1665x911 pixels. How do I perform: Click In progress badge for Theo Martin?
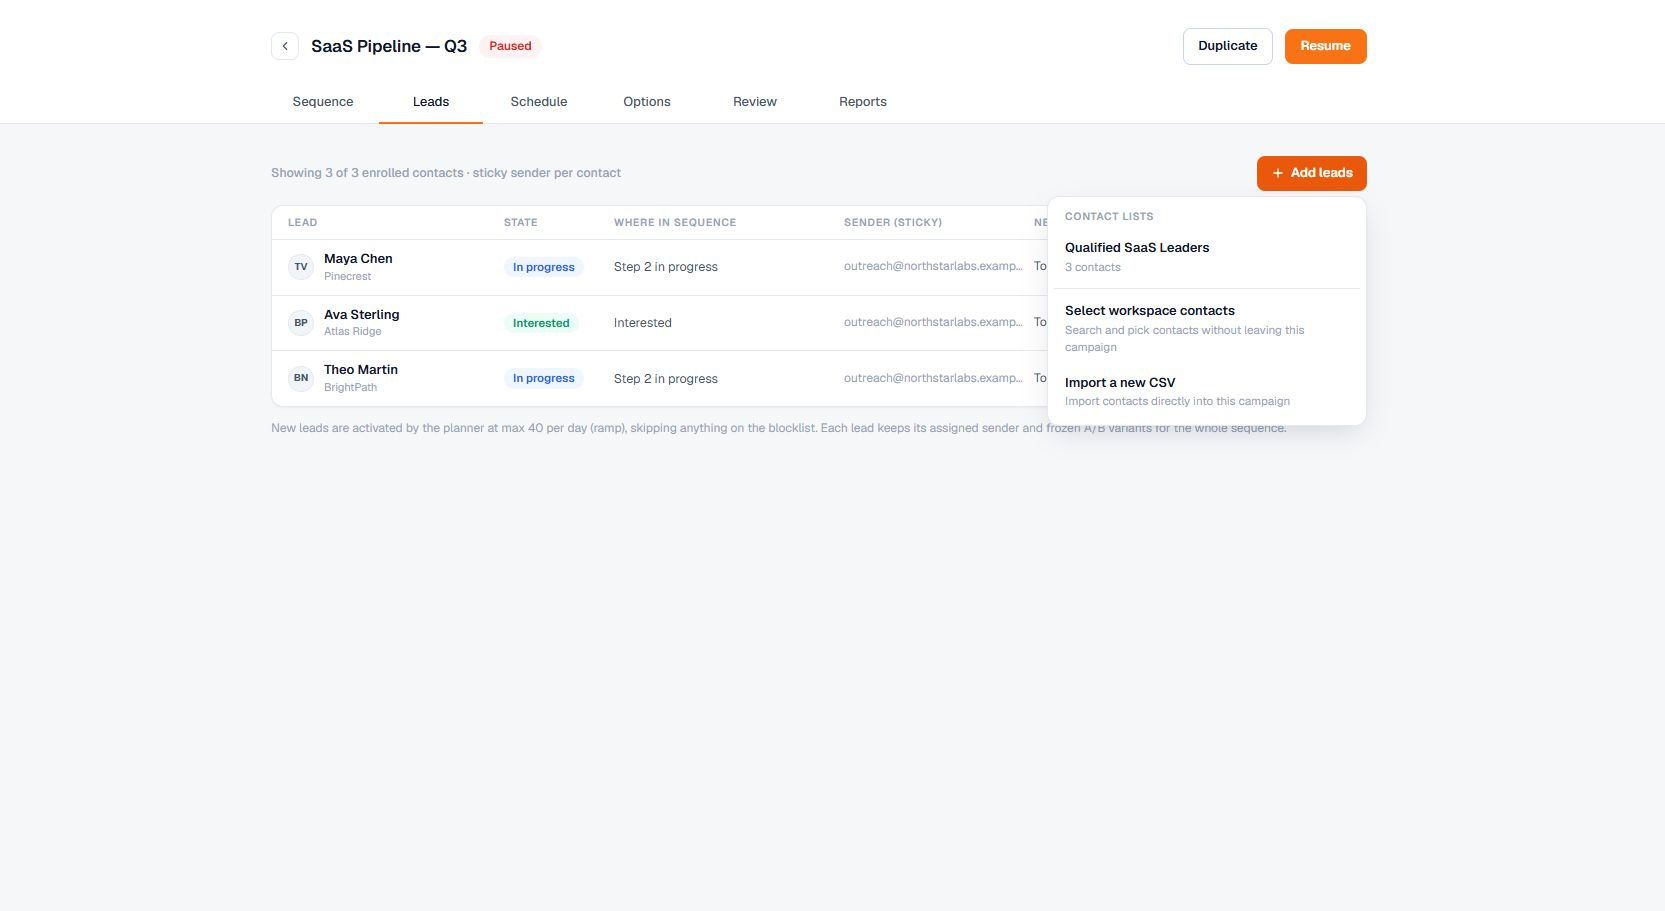(543, 378)
